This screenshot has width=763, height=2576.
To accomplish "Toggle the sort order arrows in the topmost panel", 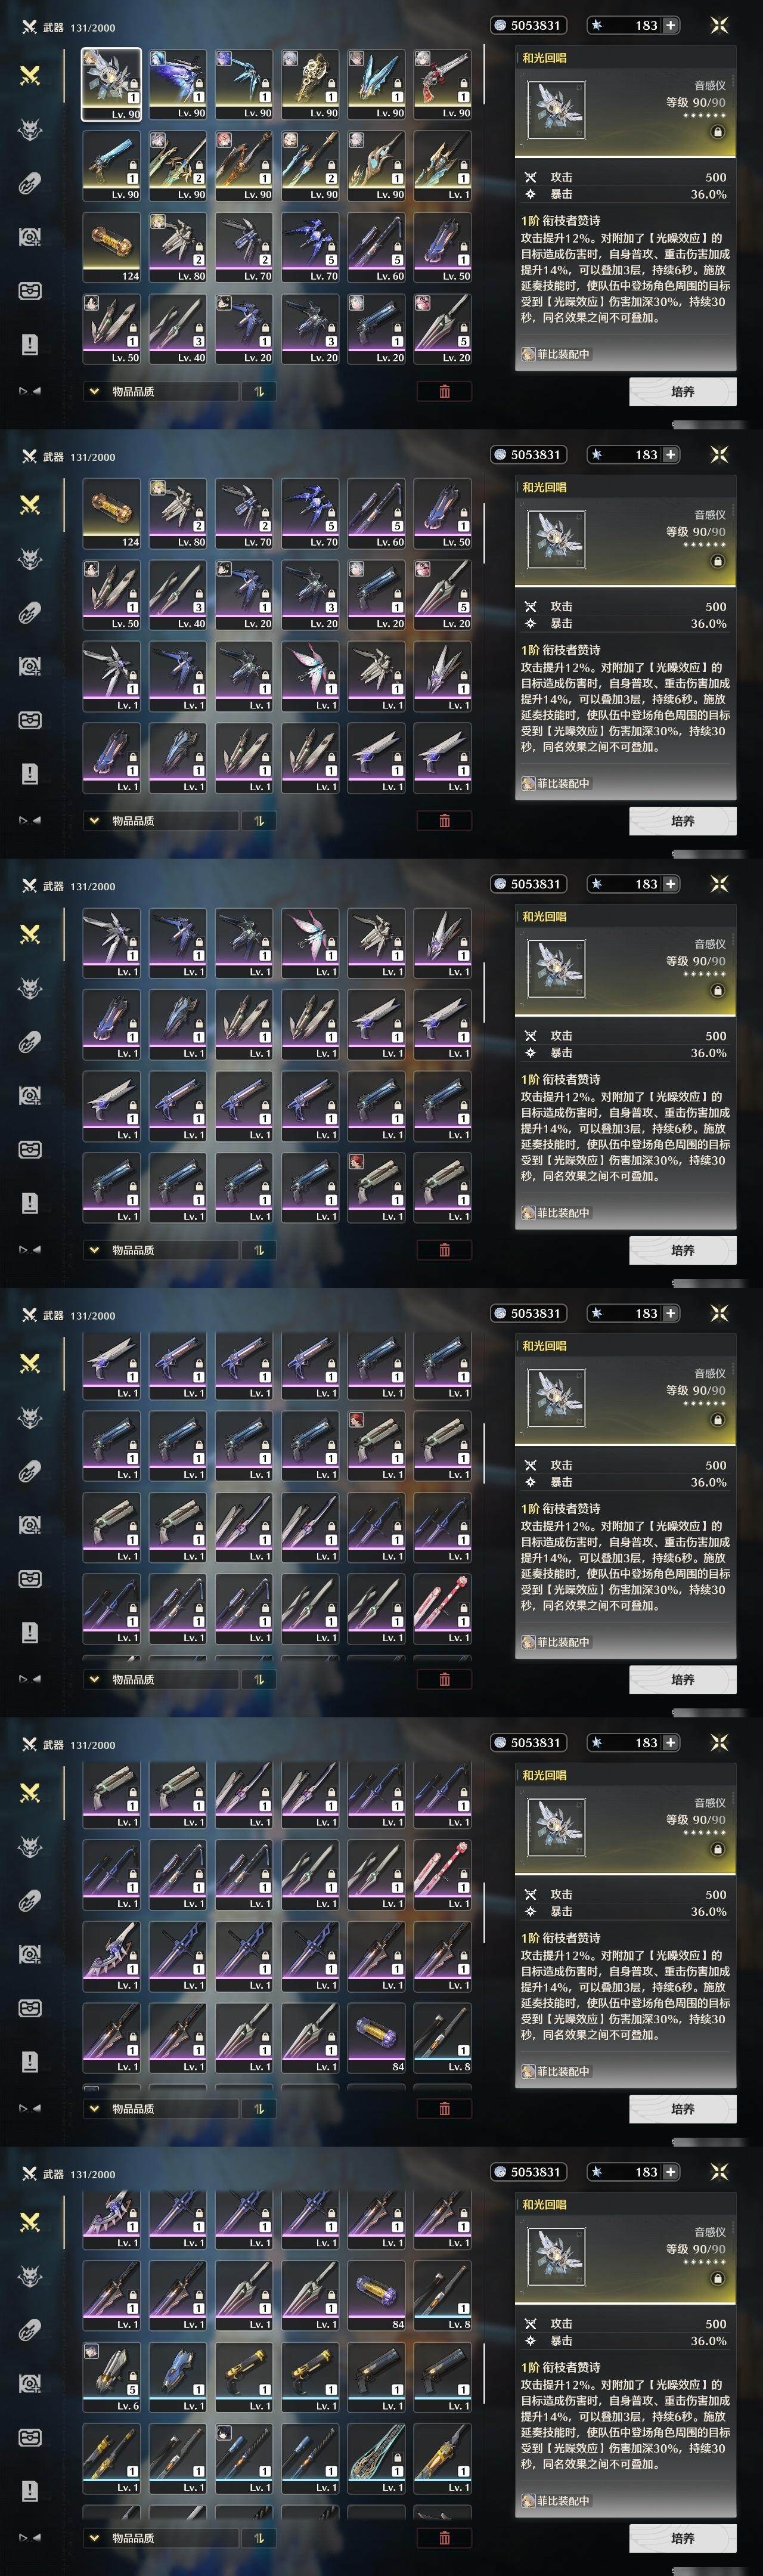I will 258,391.
